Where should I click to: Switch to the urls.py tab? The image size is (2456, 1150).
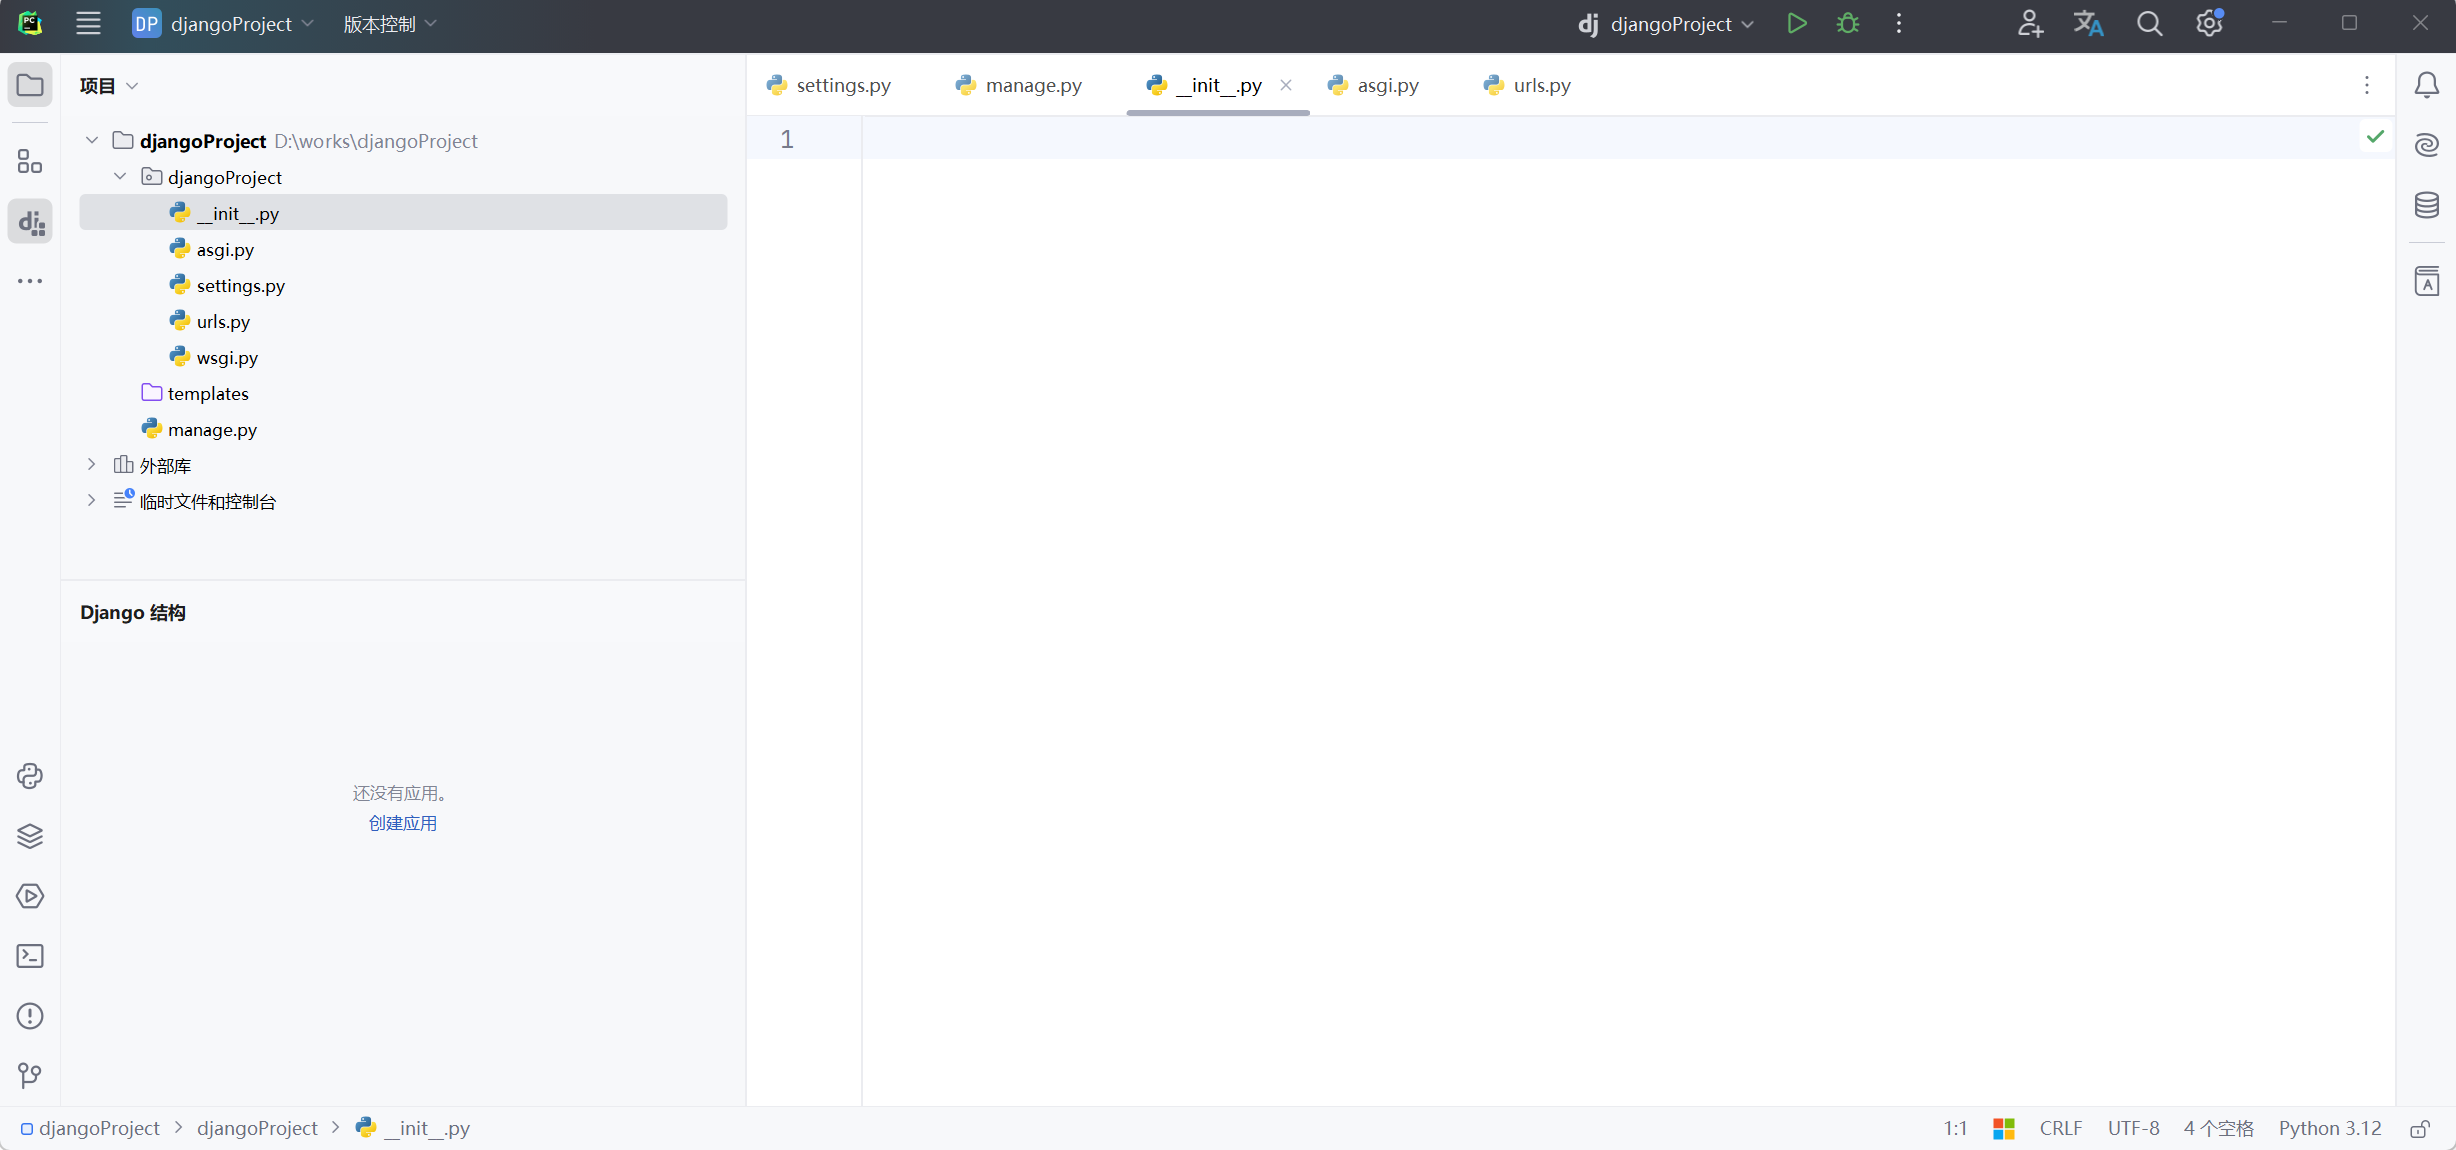pos(1528,85)
